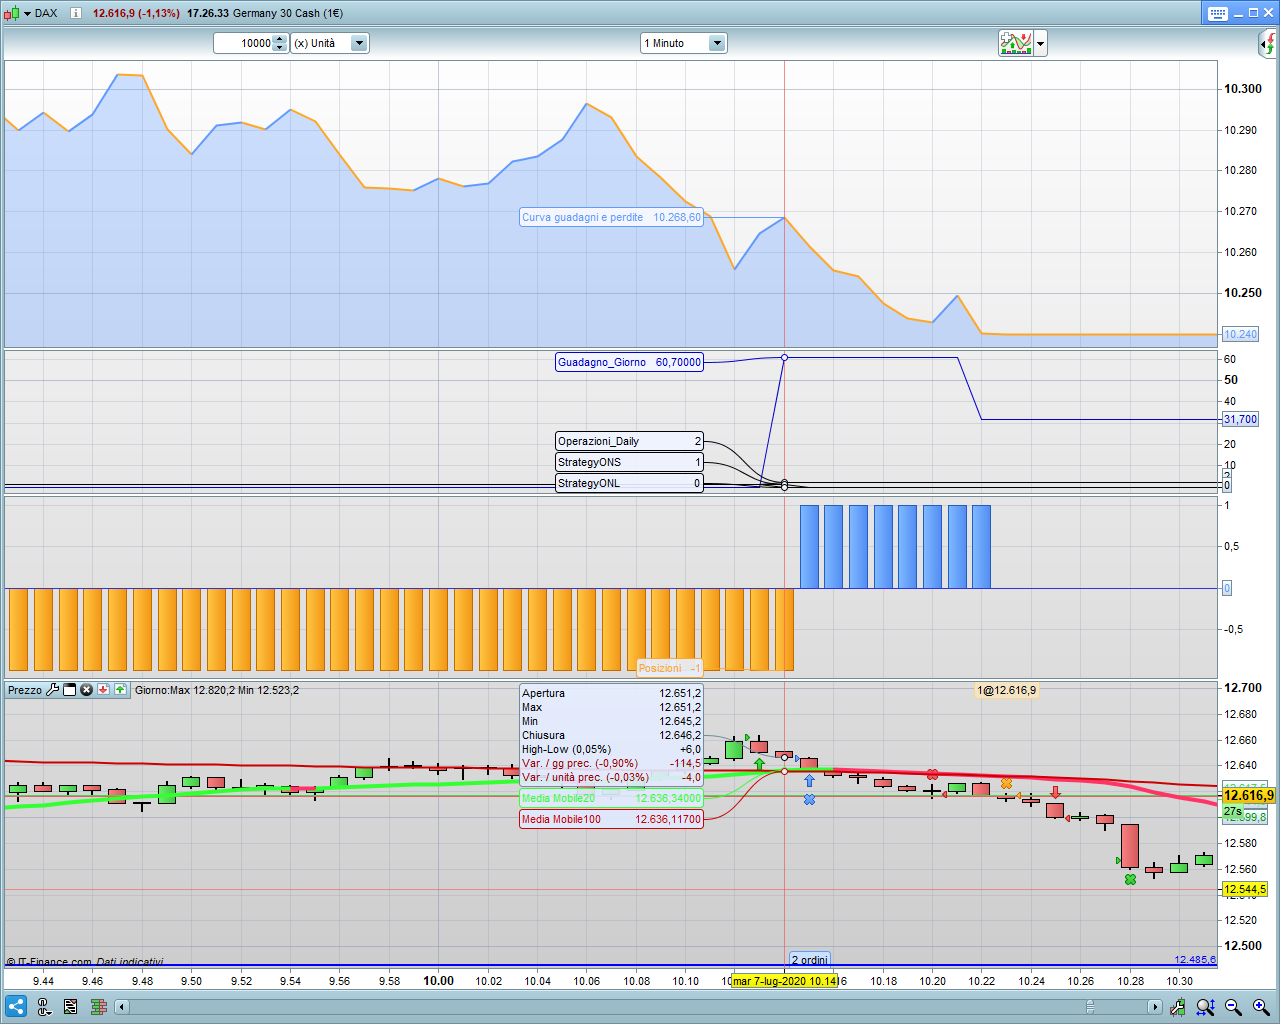Click the 10.240 equity curve axis tag
1280x1024 pixels.
point(1240,334)
